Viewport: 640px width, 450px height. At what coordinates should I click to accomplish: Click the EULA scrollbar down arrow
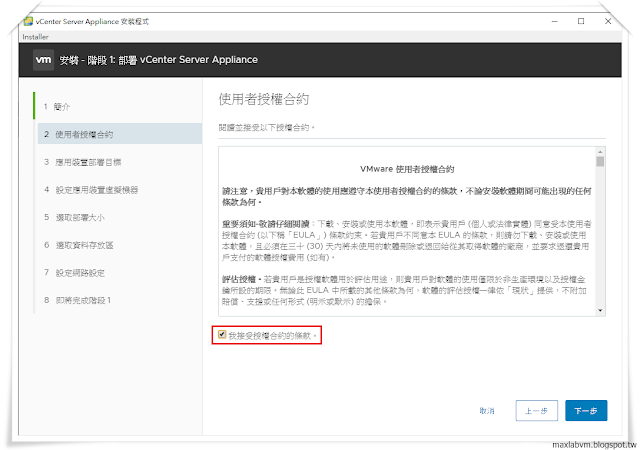pos(600,310)
